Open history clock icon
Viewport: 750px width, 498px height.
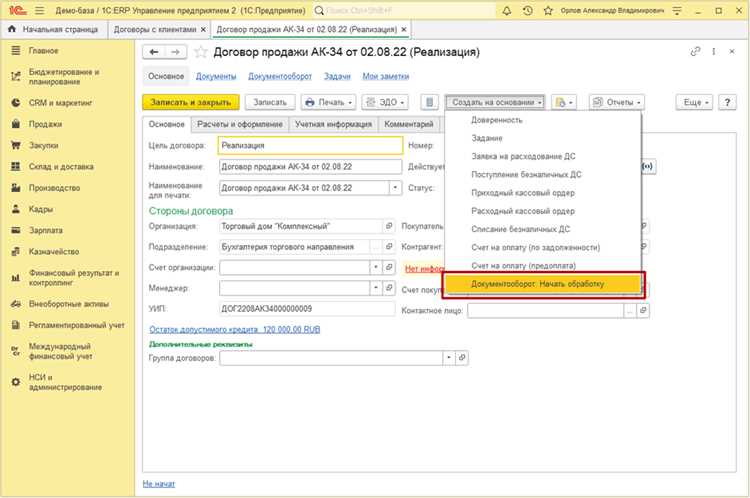coord(528,10)
